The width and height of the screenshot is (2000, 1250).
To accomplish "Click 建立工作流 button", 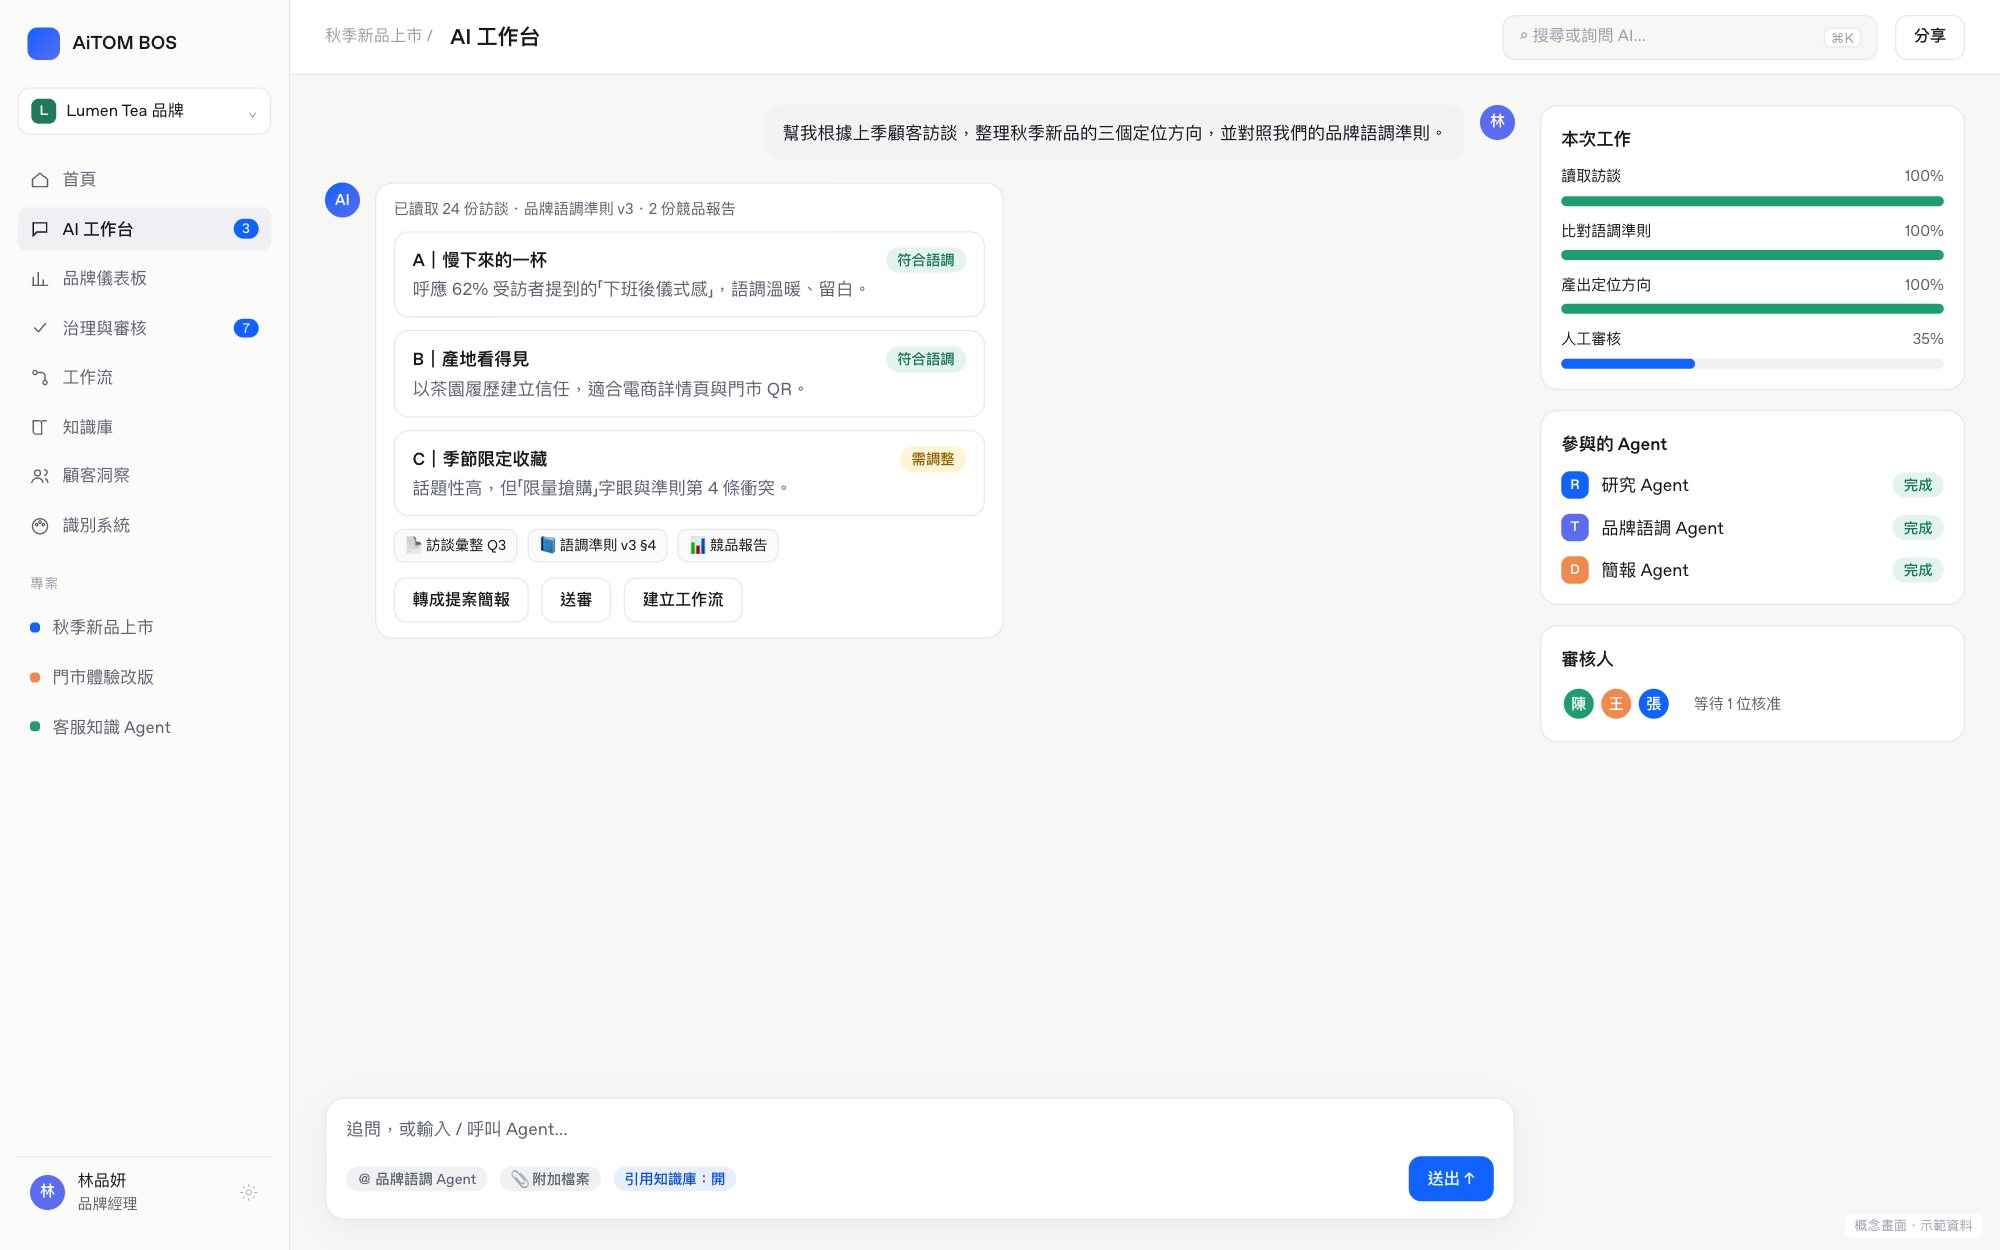I will [x=683, y=600].
